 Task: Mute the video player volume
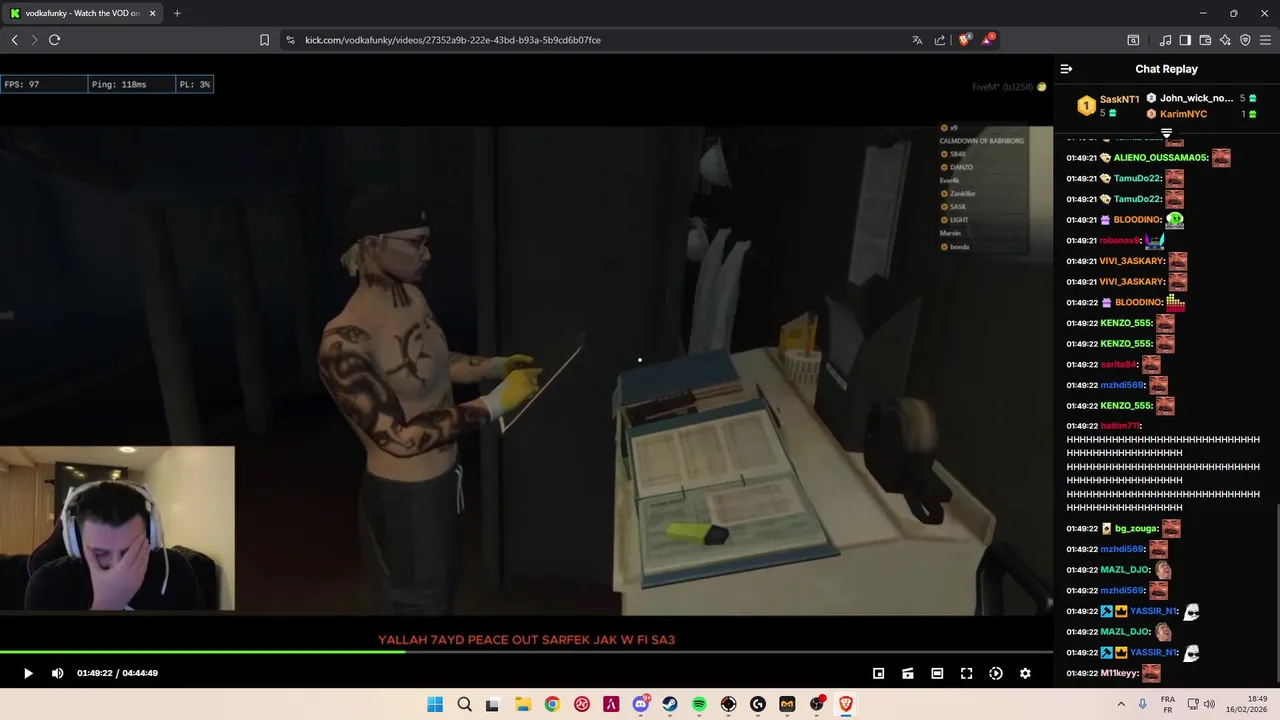[57, 674]
